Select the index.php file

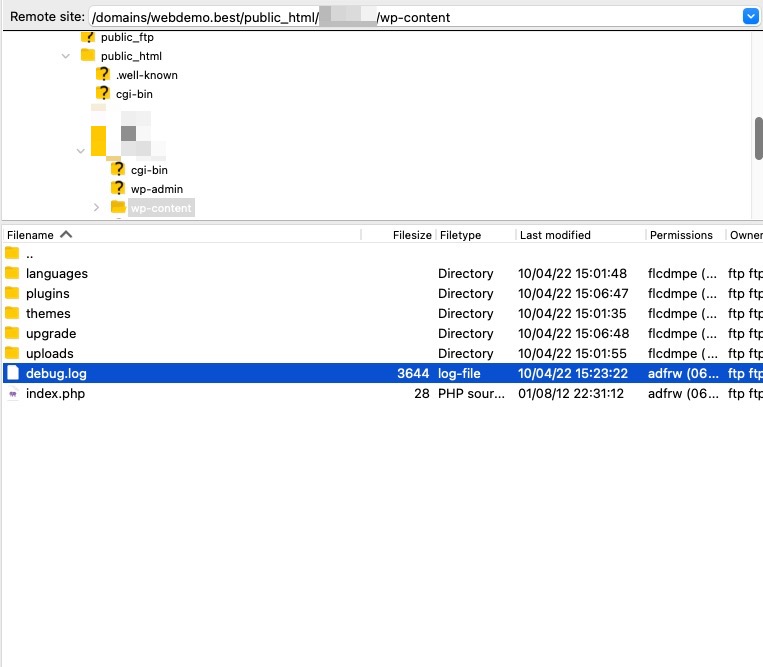pos(383,393)
